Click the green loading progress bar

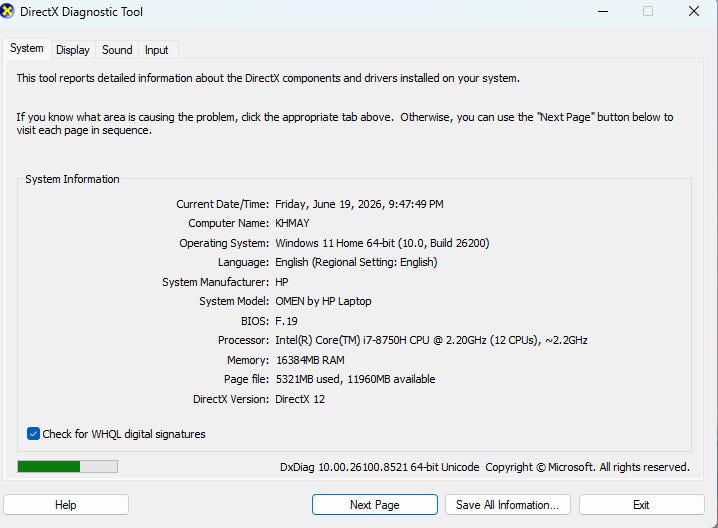pos(67,466)
